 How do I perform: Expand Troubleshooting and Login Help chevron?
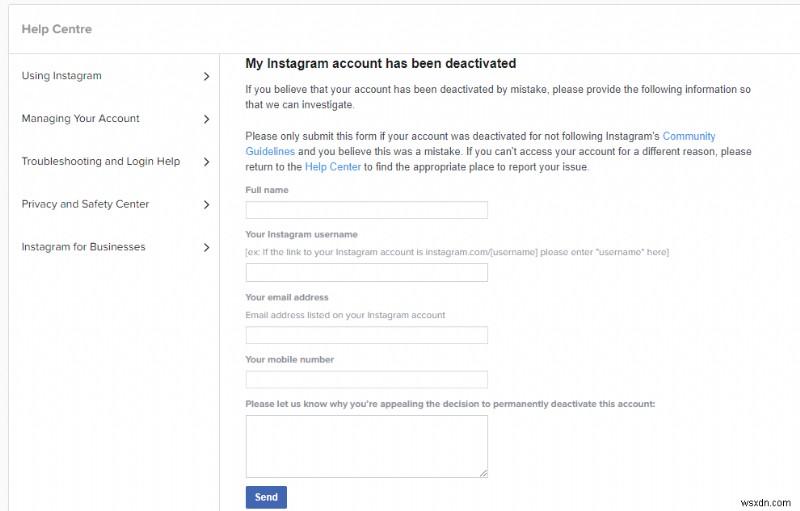(206, 162)
